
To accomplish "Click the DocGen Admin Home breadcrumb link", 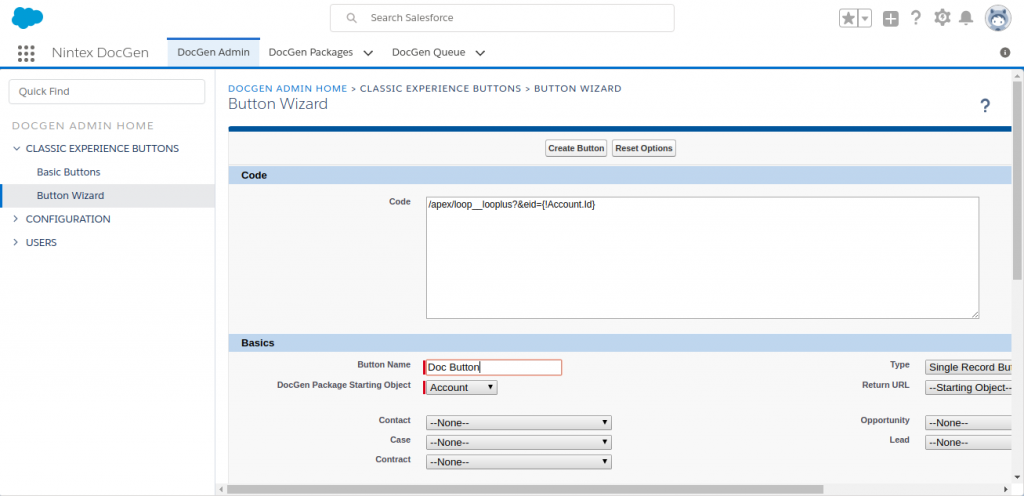I will tap(288, 88).
